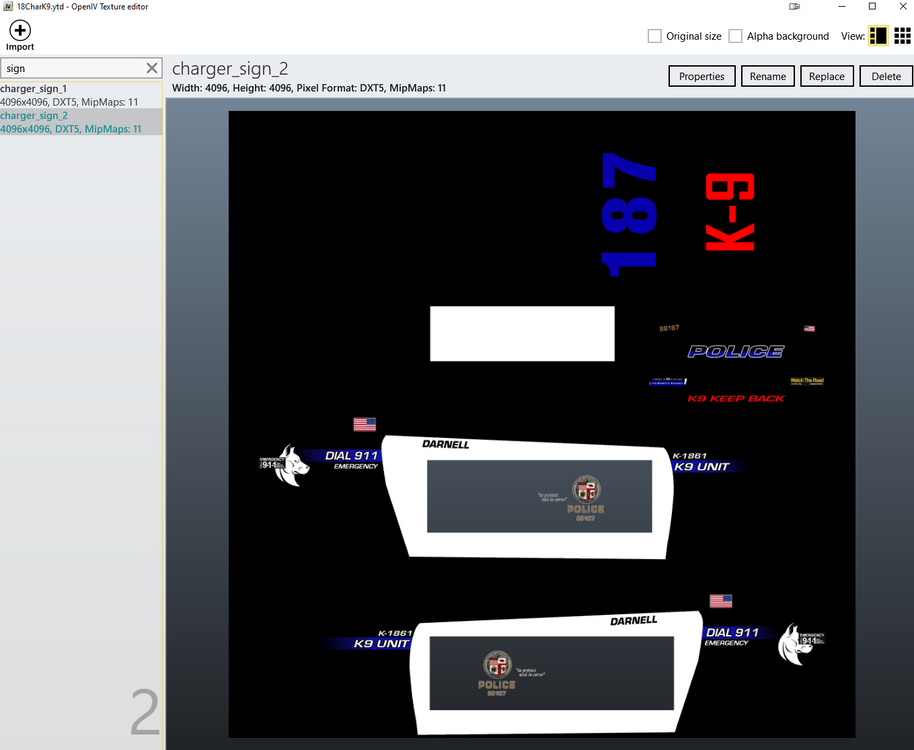Enable the Original size checkbox

(655, 36)
